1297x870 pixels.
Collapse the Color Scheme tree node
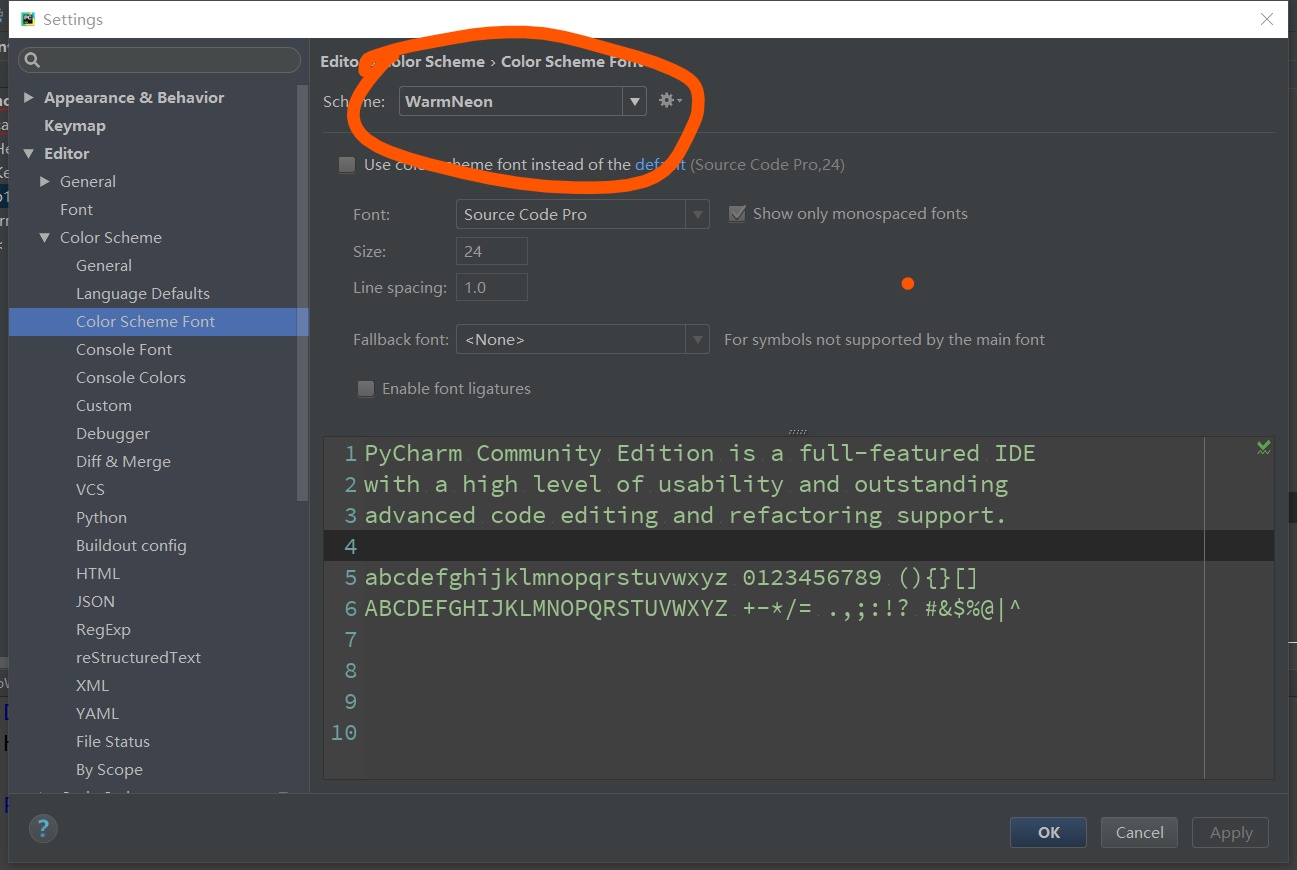pos(45,237)
